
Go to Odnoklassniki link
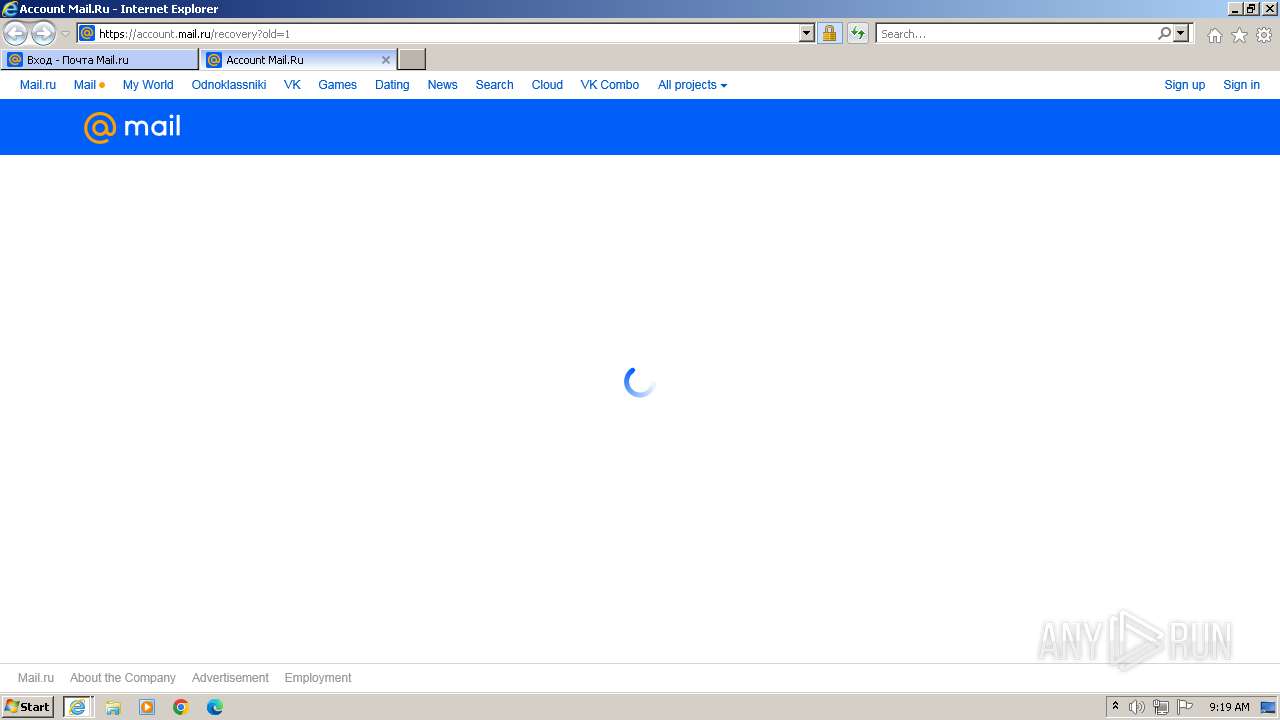point(229,85)
